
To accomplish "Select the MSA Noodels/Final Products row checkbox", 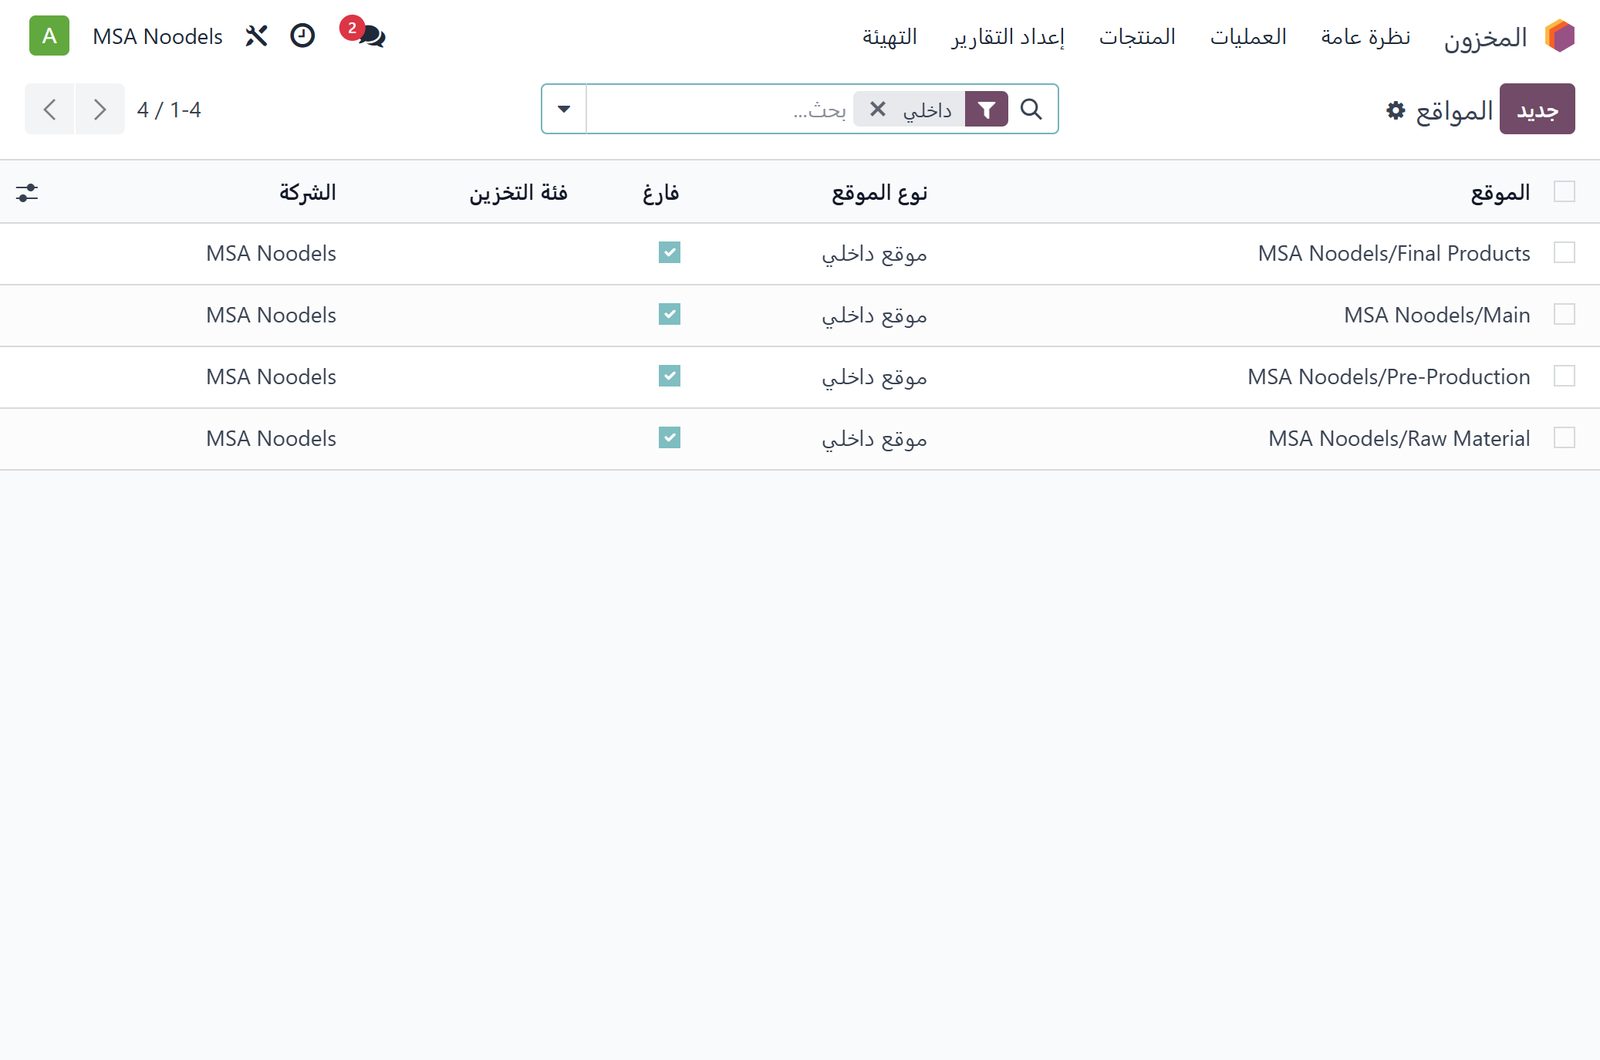I will [1564, 253].
